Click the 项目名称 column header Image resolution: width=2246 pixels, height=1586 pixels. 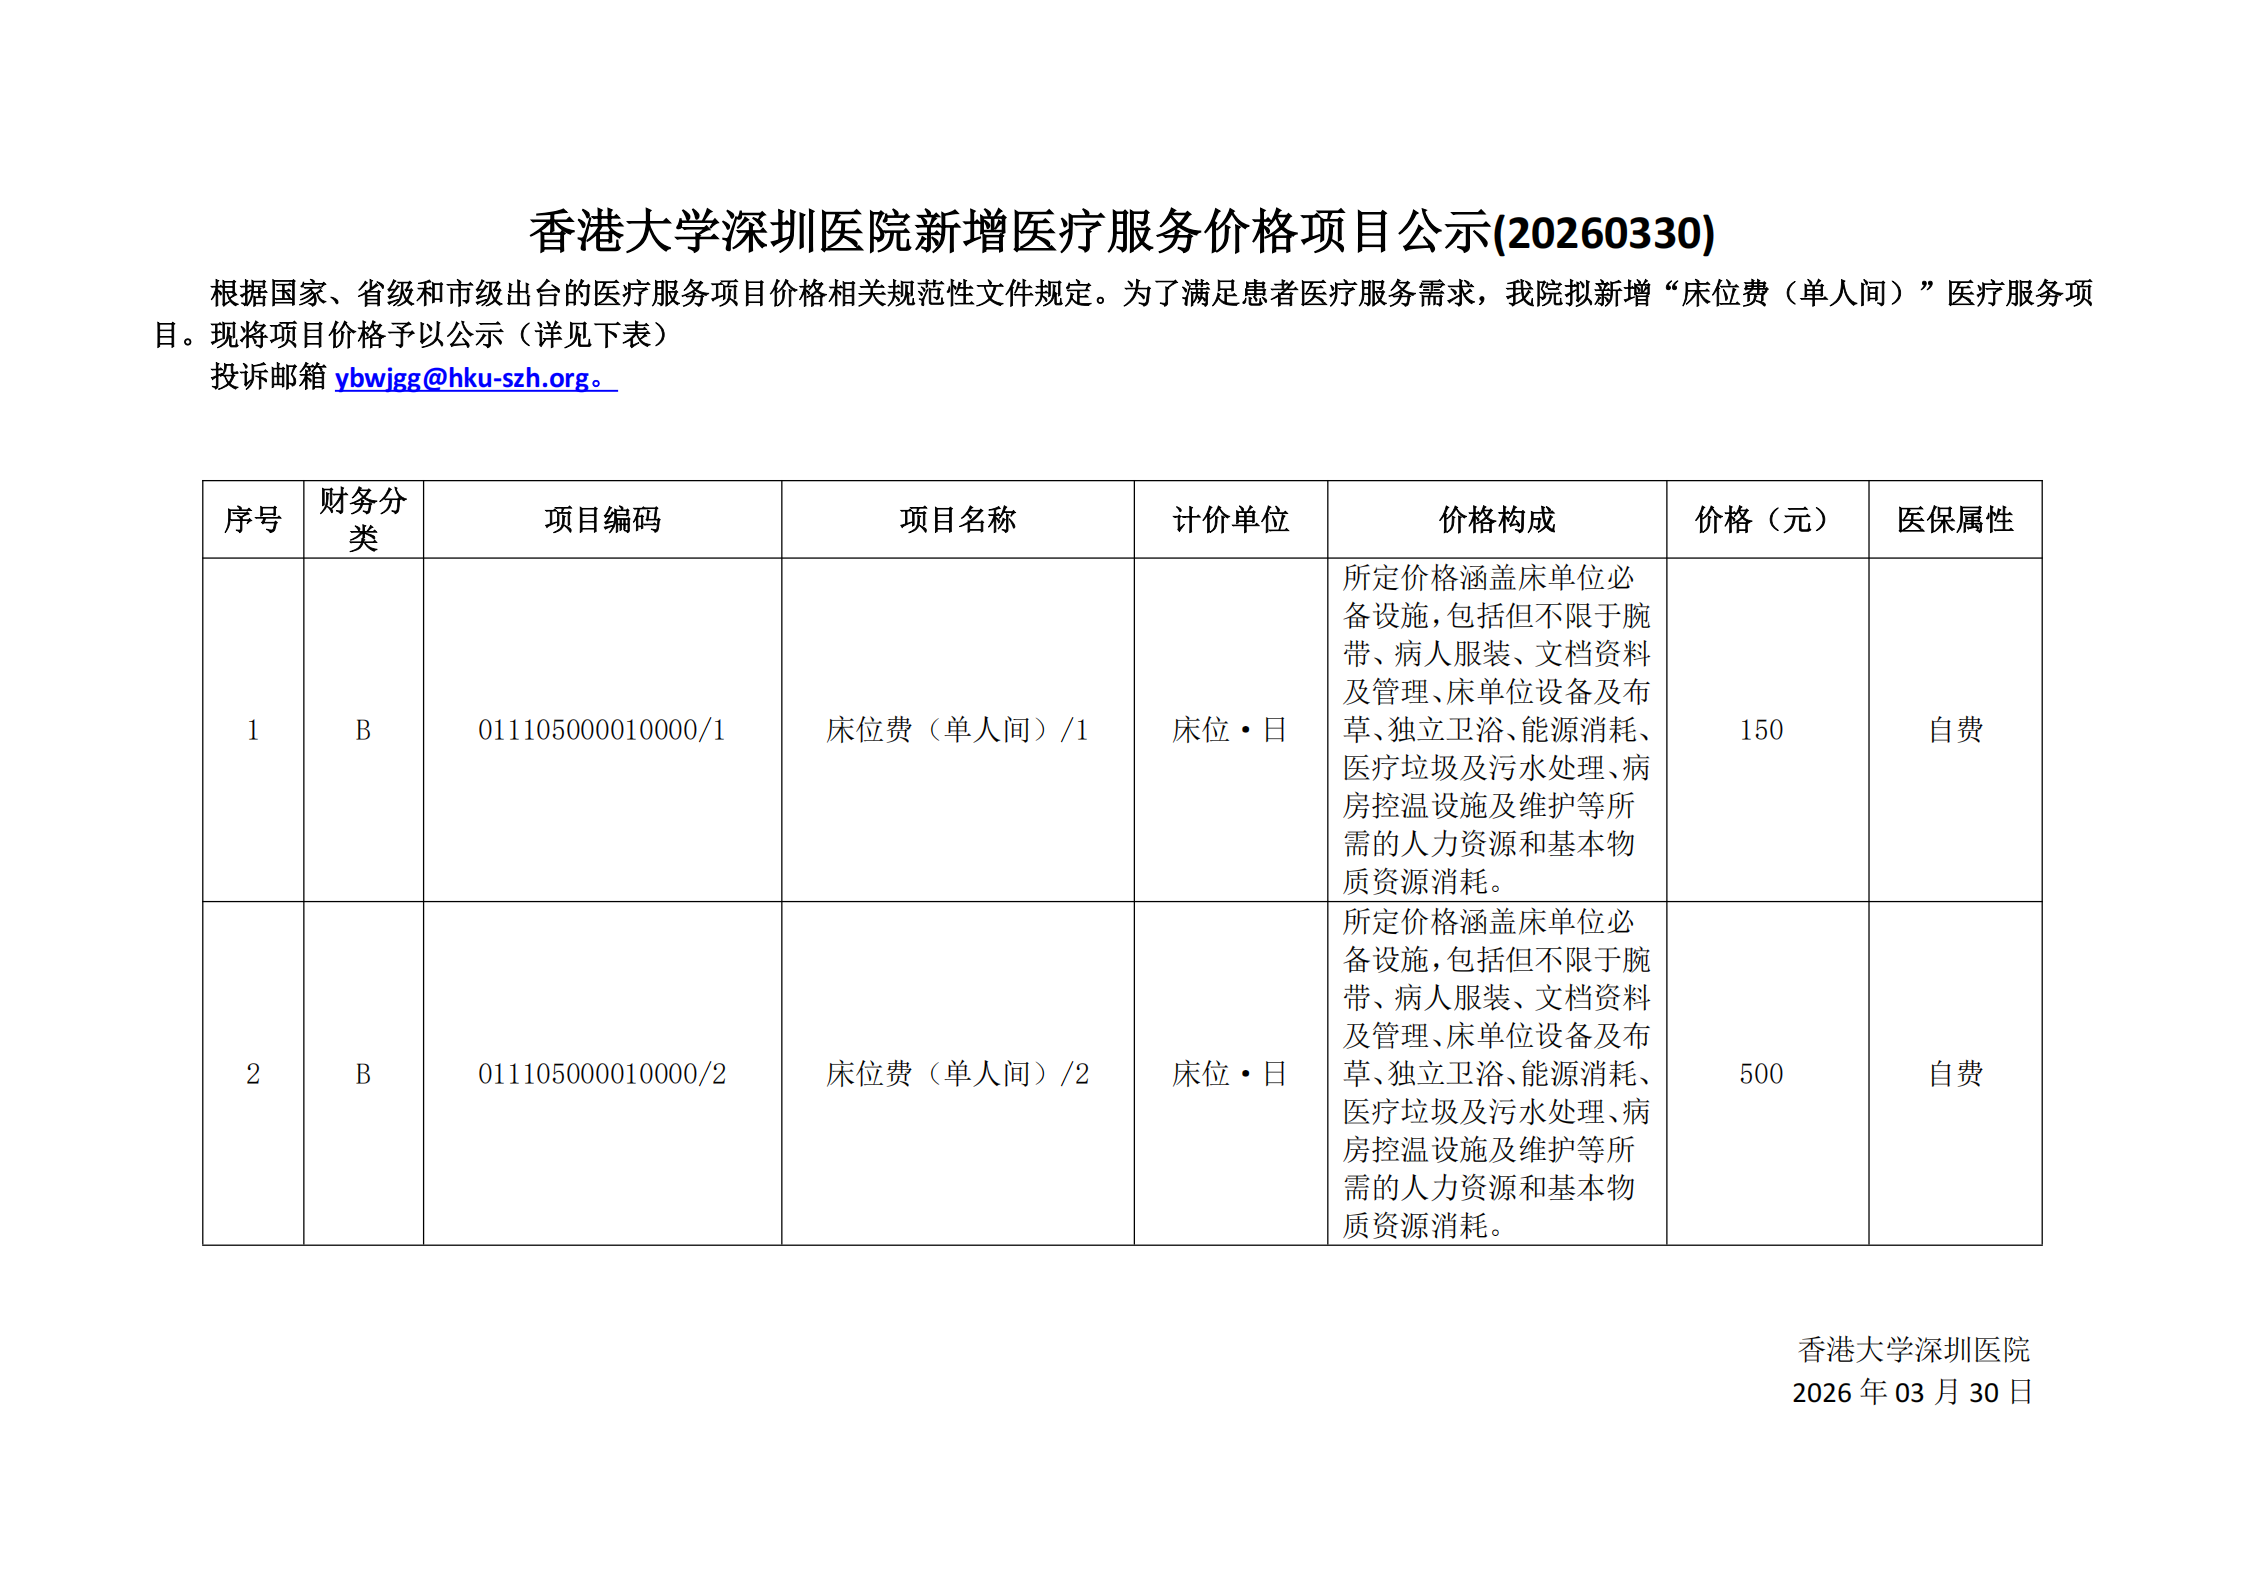point(957,520)
